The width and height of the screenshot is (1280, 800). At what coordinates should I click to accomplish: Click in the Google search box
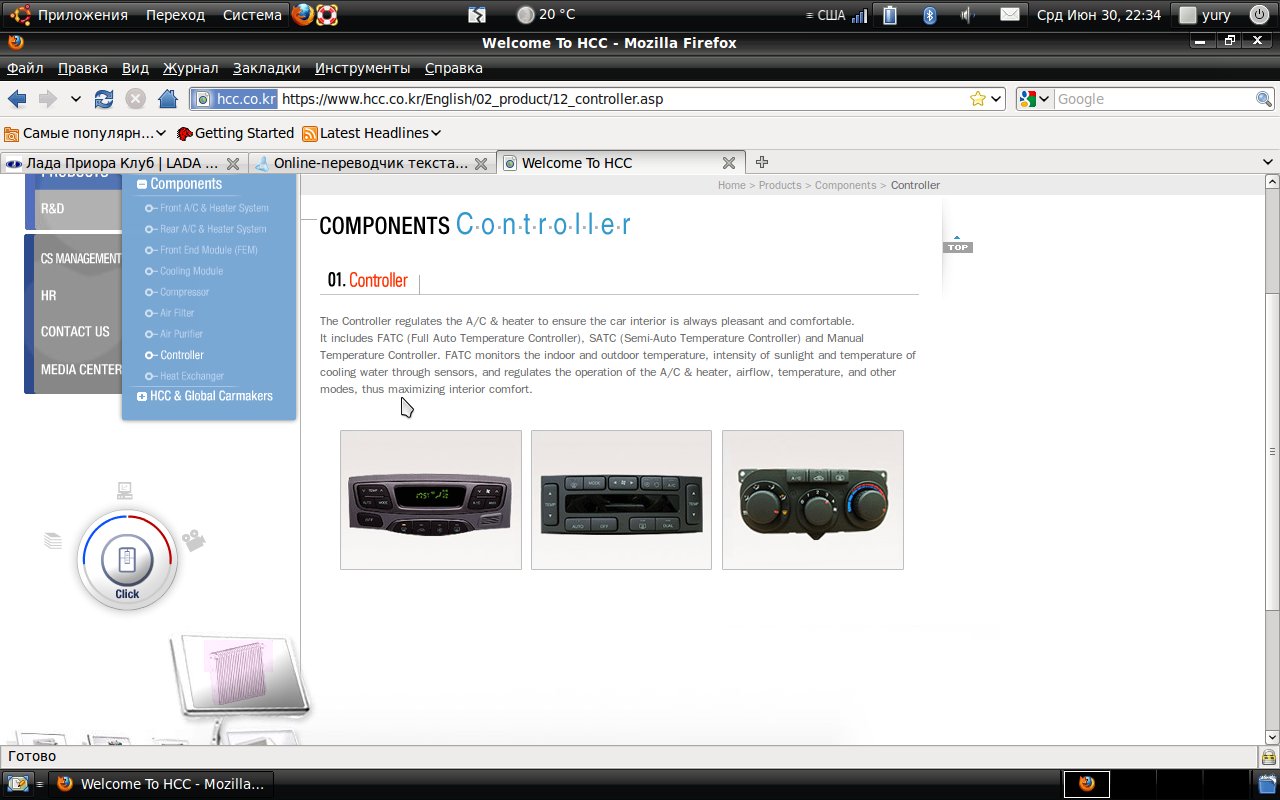1155,99
